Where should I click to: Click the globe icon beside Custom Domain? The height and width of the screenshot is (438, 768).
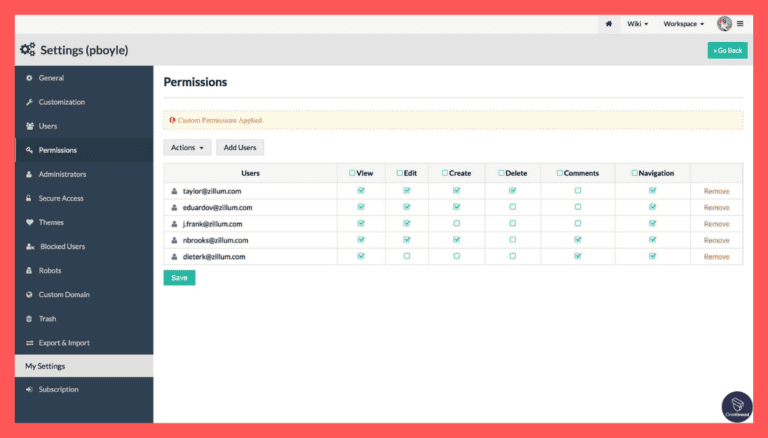(x=28, y=294)
